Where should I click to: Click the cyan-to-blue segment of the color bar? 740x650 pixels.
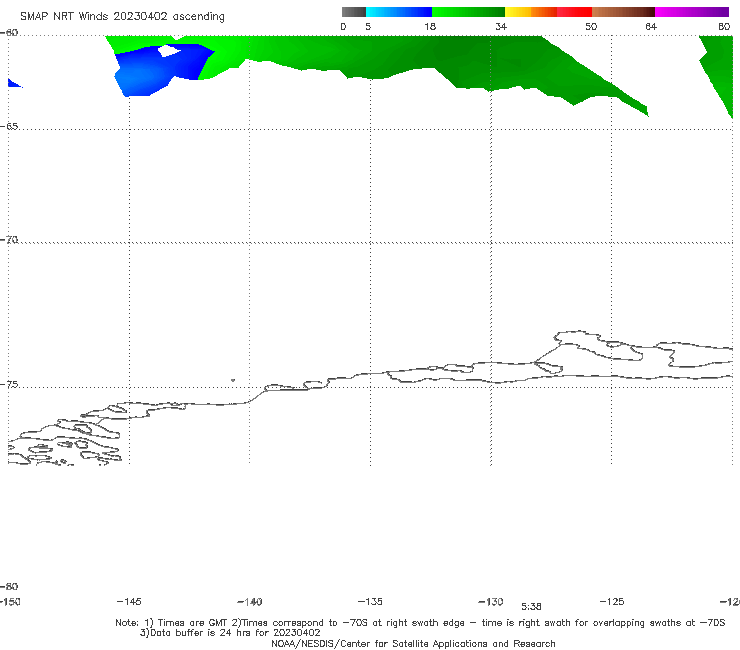click(399, 12)
